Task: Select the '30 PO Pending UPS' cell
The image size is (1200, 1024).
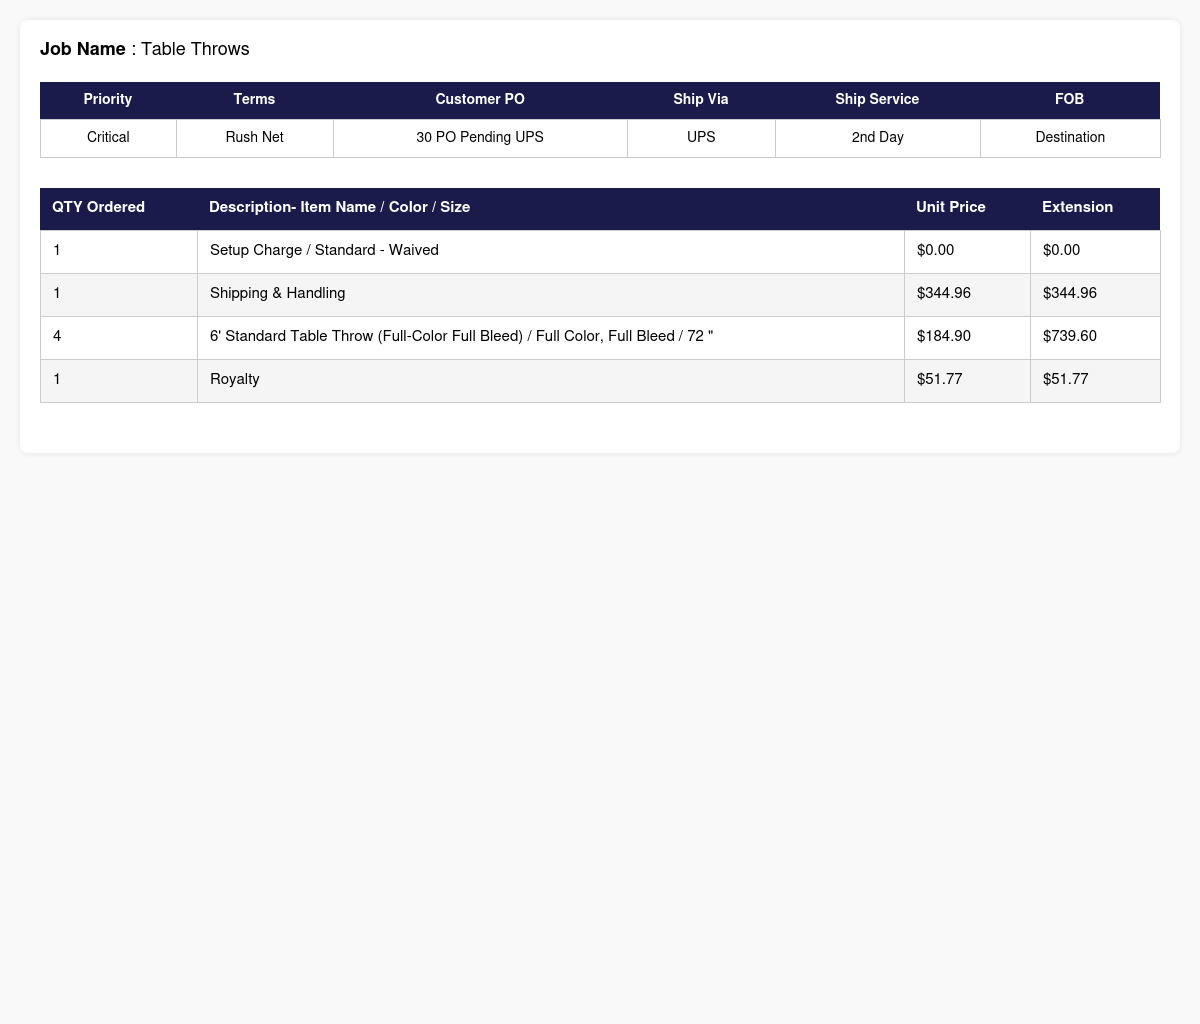Action: point(480,138)
